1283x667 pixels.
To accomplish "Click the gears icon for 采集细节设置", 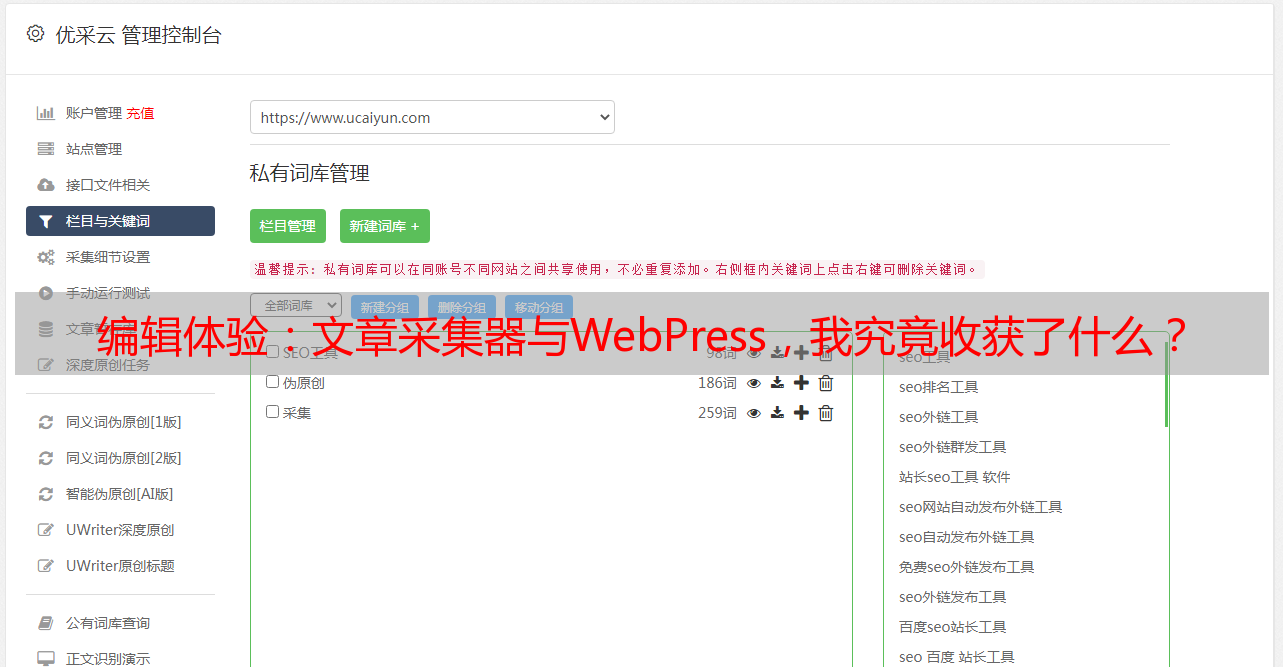I will tap(45, 257).
